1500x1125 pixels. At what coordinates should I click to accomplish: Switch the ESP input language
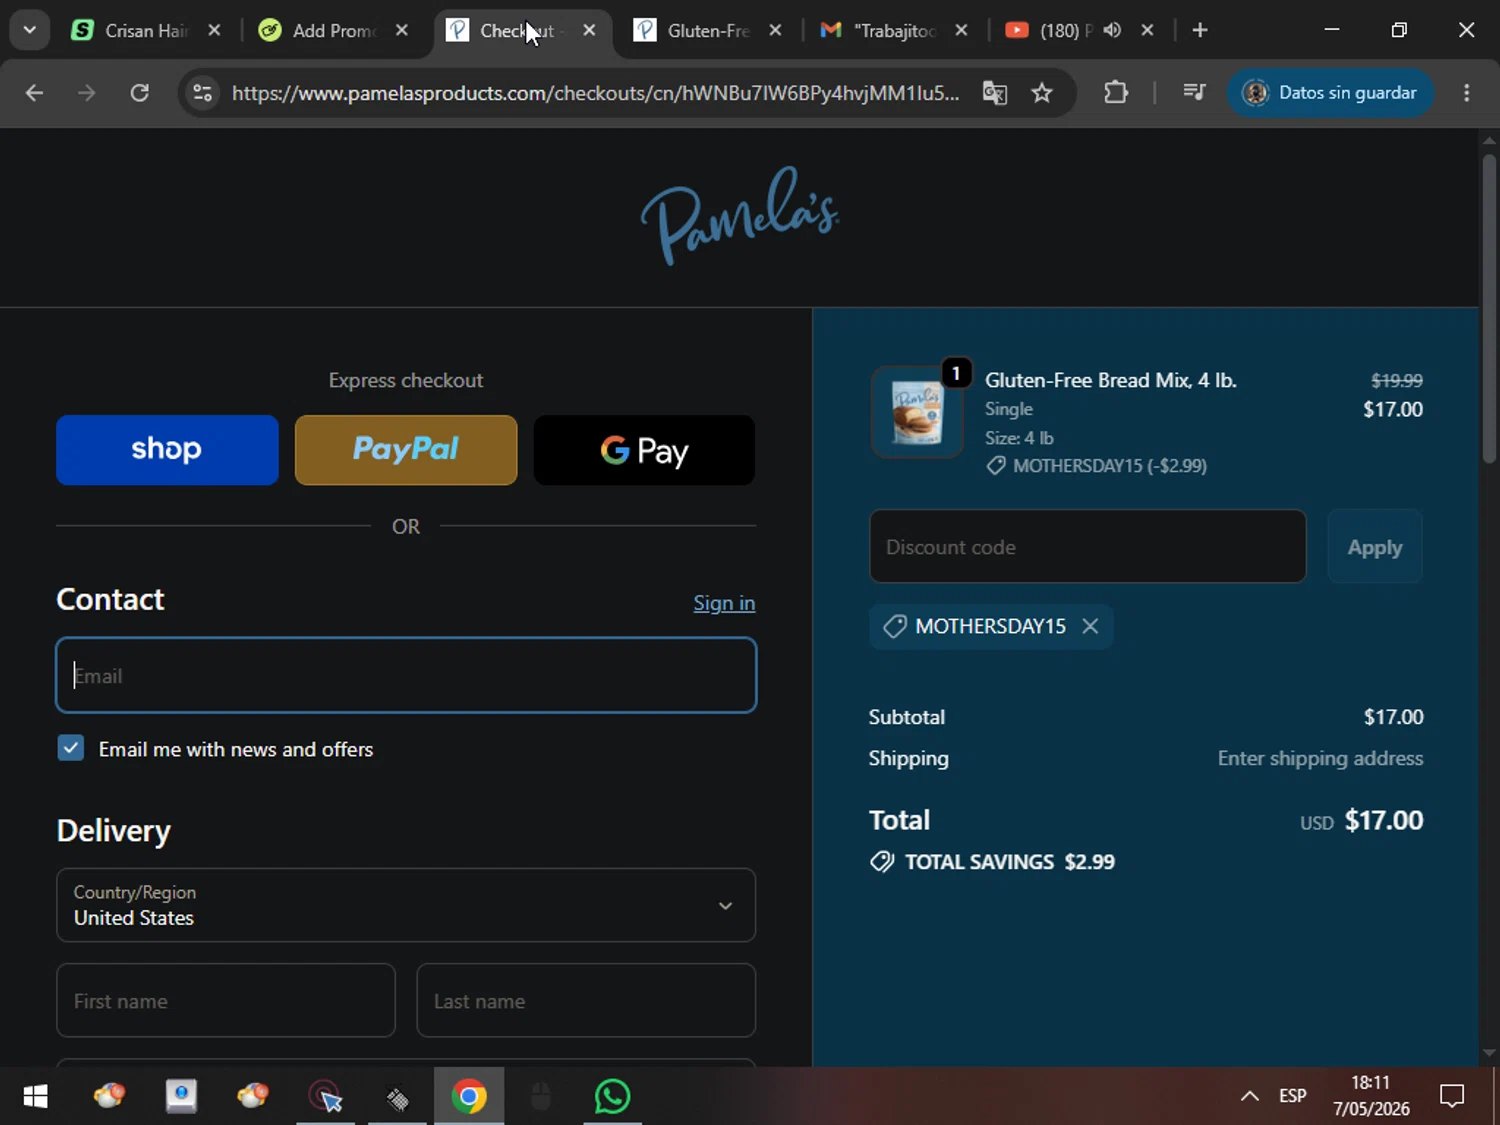click(x=1293, y=1096)
